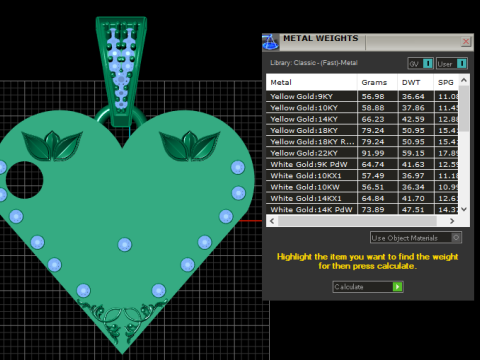Select the scrollwork ornament at heart tip
Viewport: 480px width, 360px height.
pyautogui.click(x=122, y=321)
